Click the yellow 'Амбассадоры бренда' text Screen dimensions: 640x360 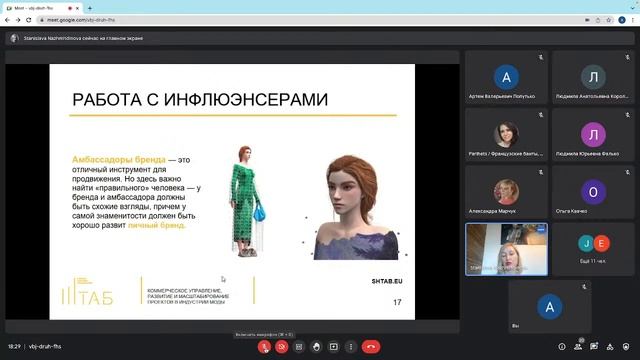[119, 160]
